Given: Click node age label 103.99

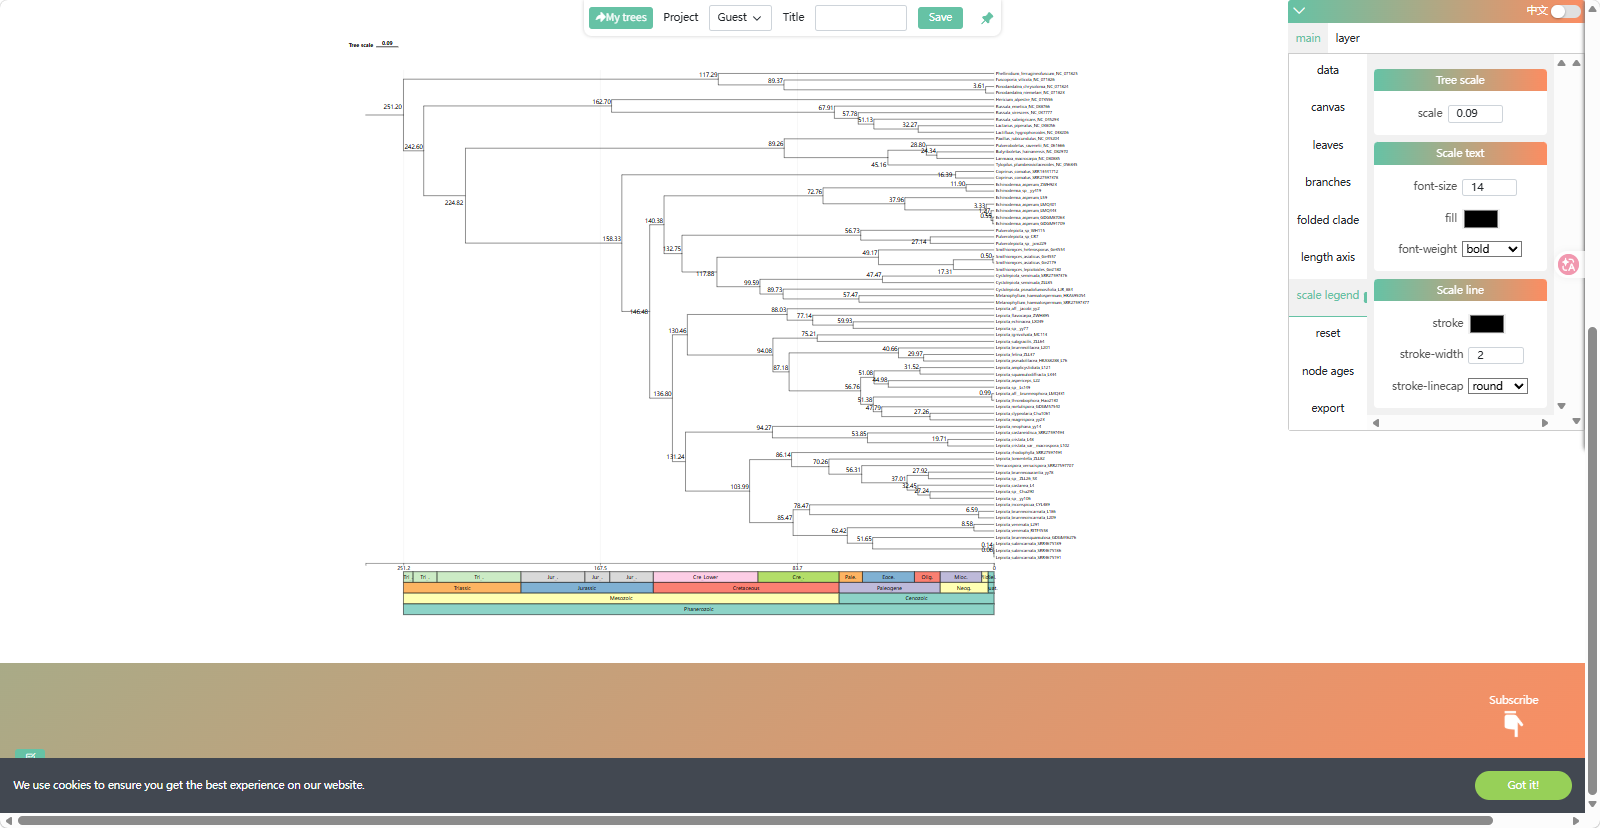Looking at the screenshot, I should [739, 487].
